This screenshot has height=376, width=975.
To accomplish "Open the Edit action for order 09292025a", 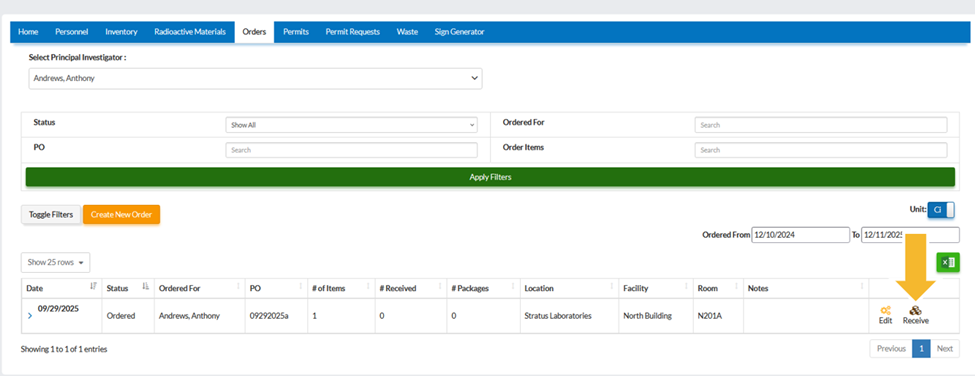I will [885, 315].
